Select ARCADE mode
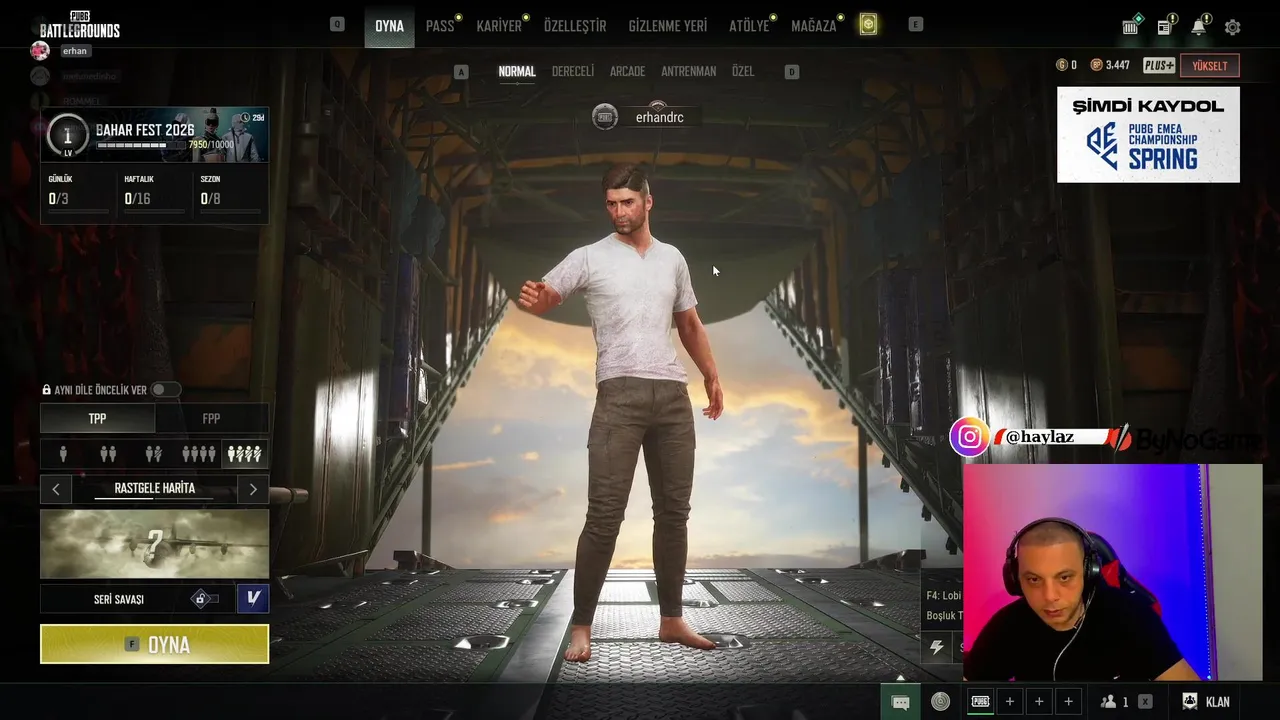The width and height of the screenshot is (1280, 720). [627, 72]
